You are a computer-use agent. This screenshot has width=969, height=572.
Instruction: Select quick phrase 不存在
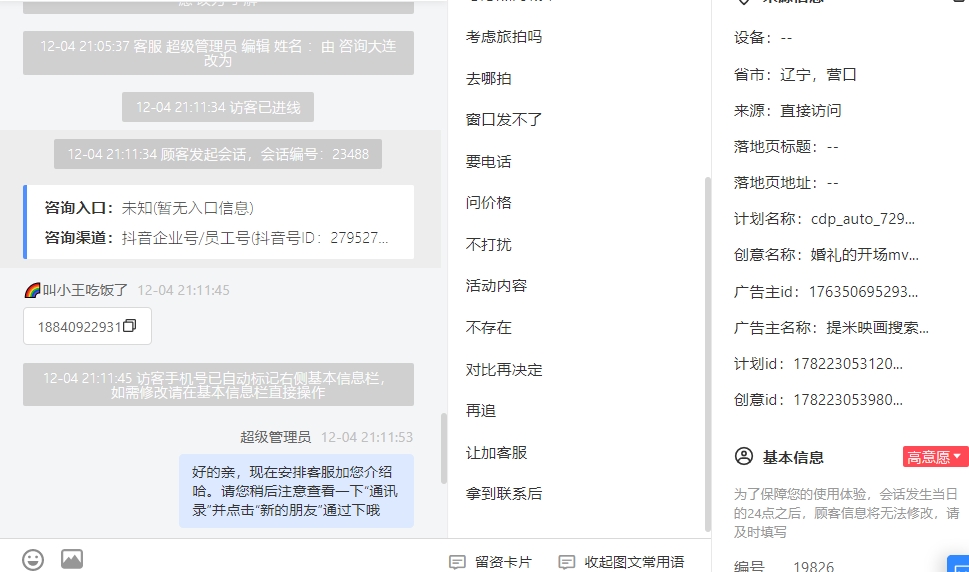[x=488, y=327]
